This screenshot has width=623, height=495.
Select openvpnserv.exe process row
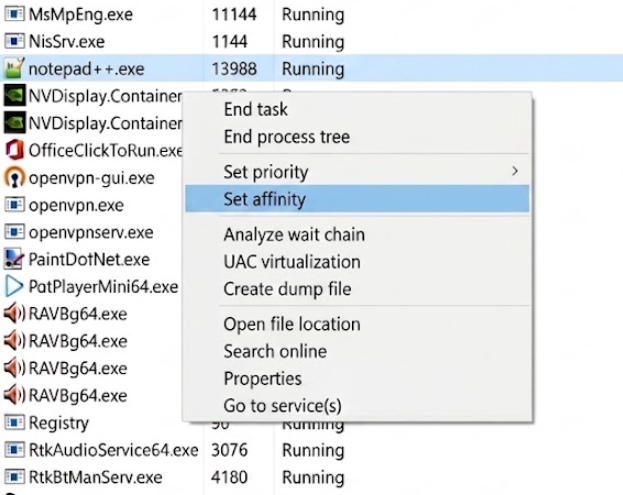[x=91, y=232]
